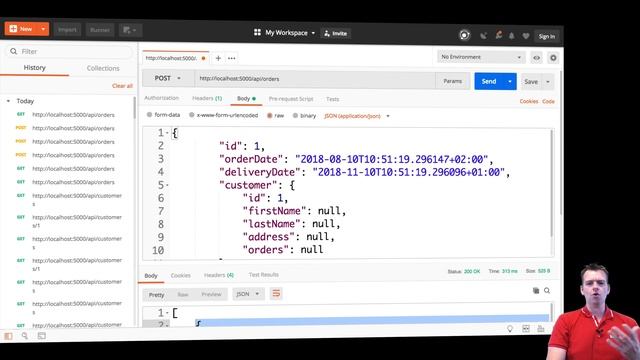Open the Send button dropdown arrow
The width and height of the screenshot is (640, 360).
(510, 82)
